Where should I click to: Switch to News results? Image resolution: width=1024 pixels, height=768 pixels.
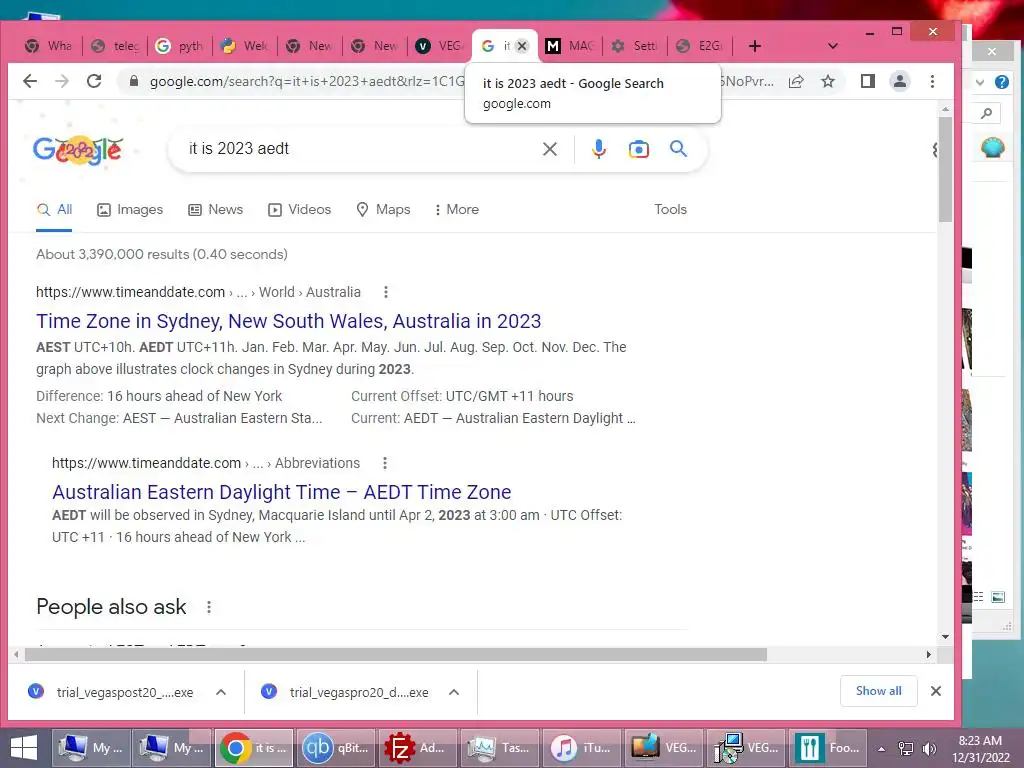pyautogui.click(x=216, y=210)
